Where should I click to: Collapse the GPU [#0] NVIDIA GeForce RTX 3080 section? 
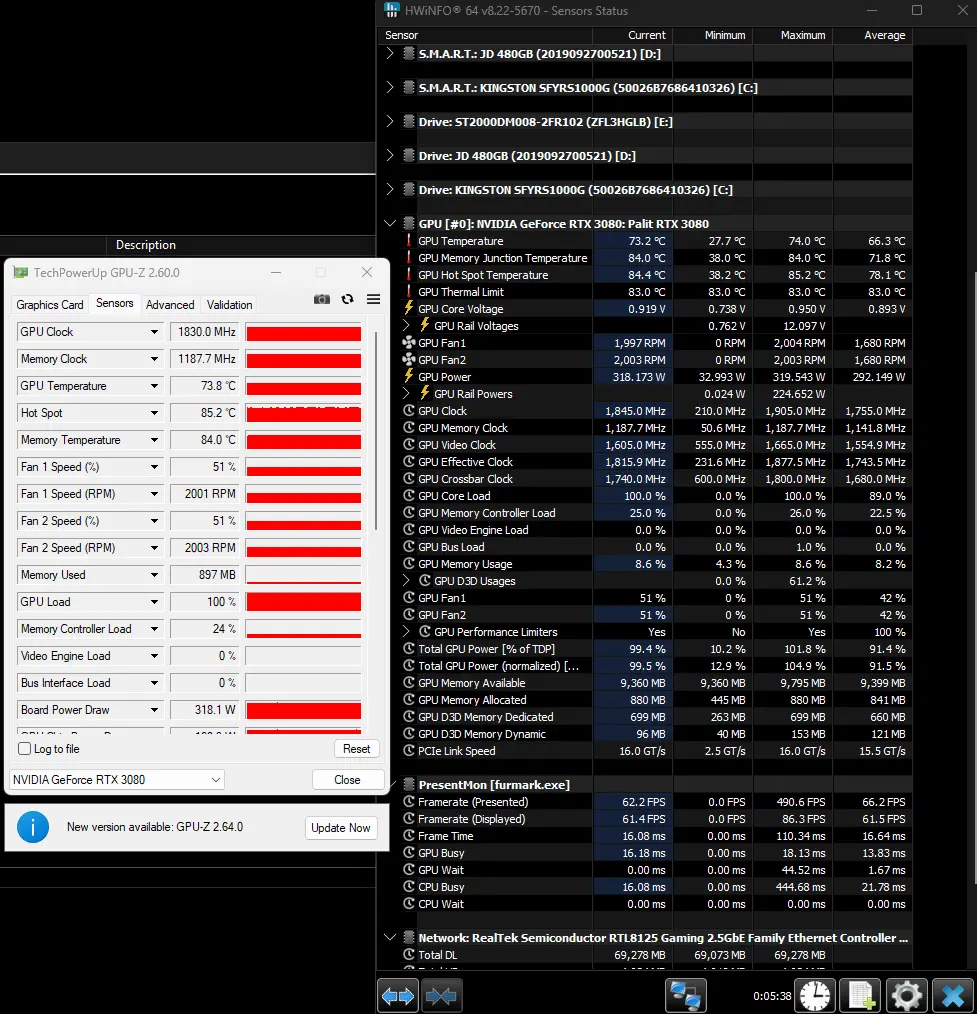[x=390, y=224]
